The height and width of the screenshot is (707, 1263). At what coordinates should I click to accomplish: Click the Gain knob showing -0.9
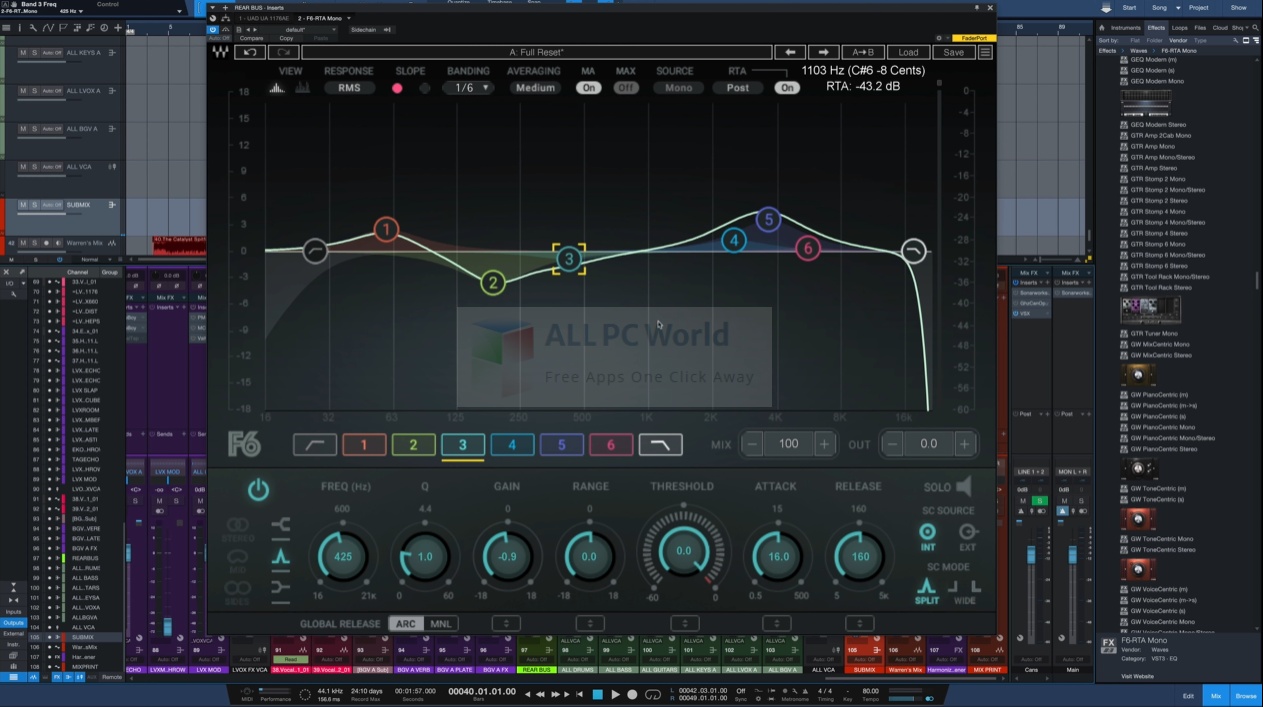[x=507, y=556]
